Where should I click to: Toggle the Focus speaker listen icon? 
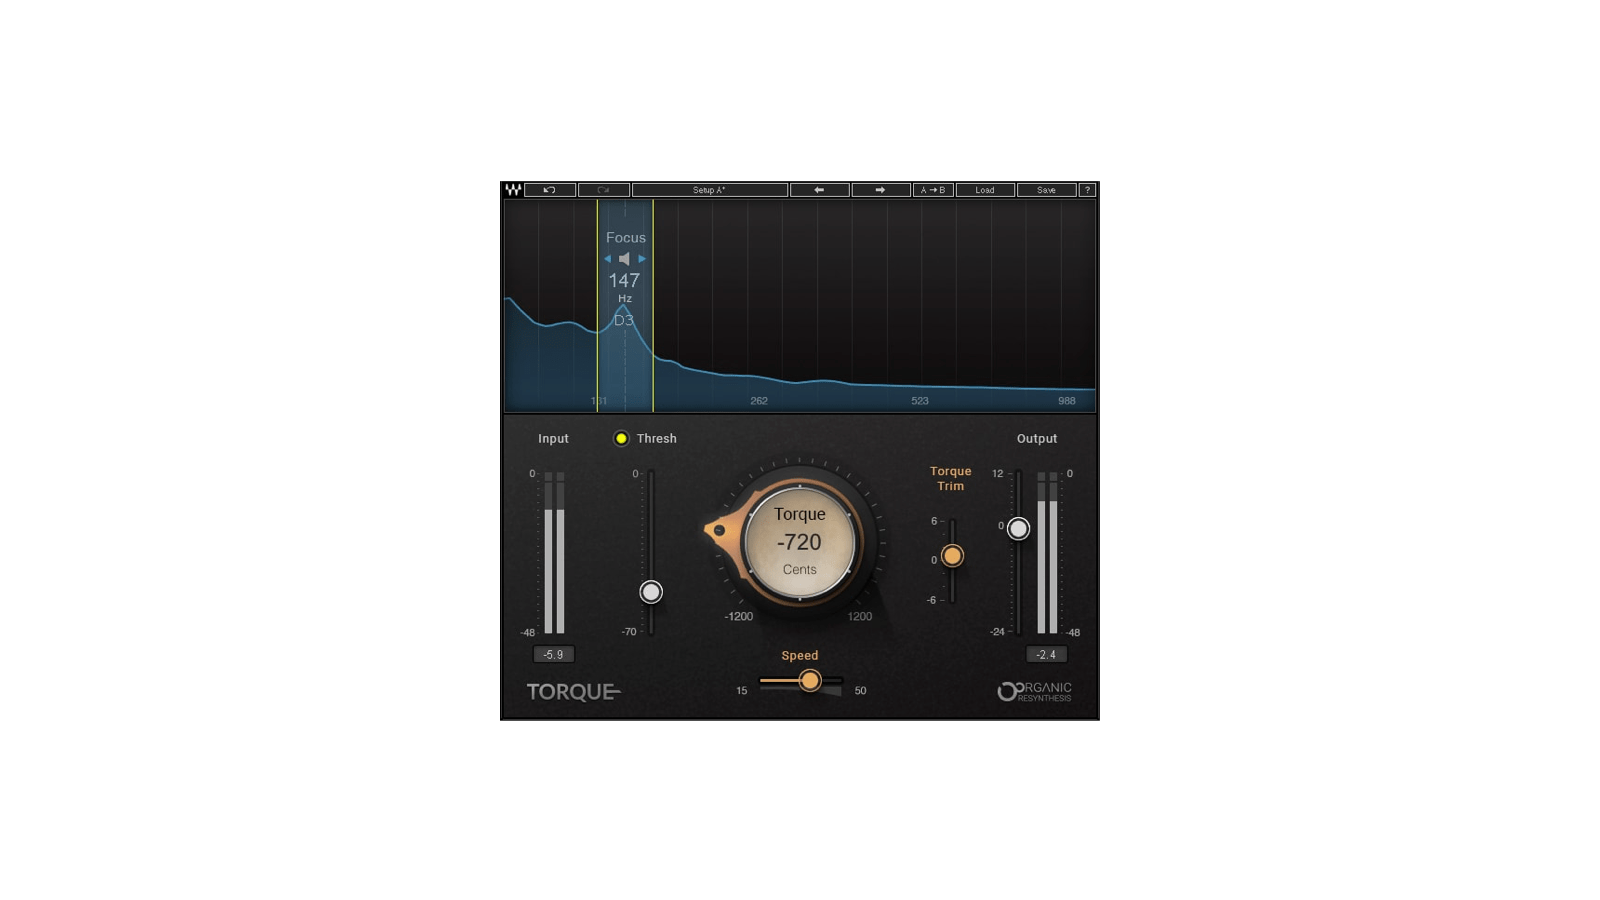coord(624,259)
